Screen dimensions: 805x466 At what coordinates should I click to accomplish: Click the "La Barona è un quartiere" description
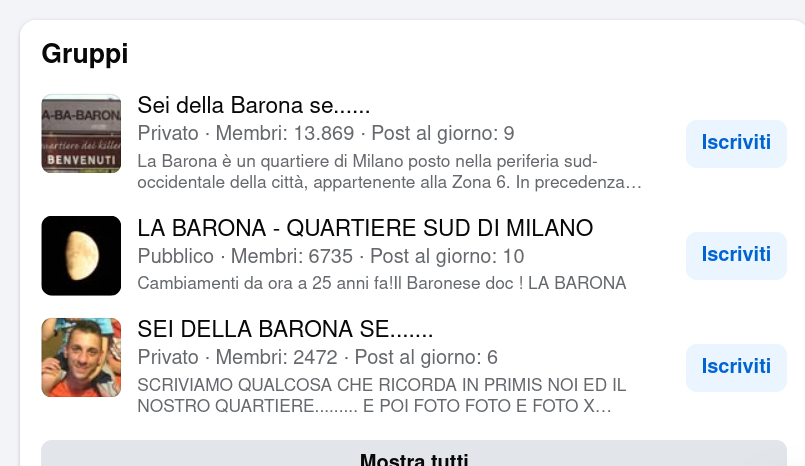[389, 172]
